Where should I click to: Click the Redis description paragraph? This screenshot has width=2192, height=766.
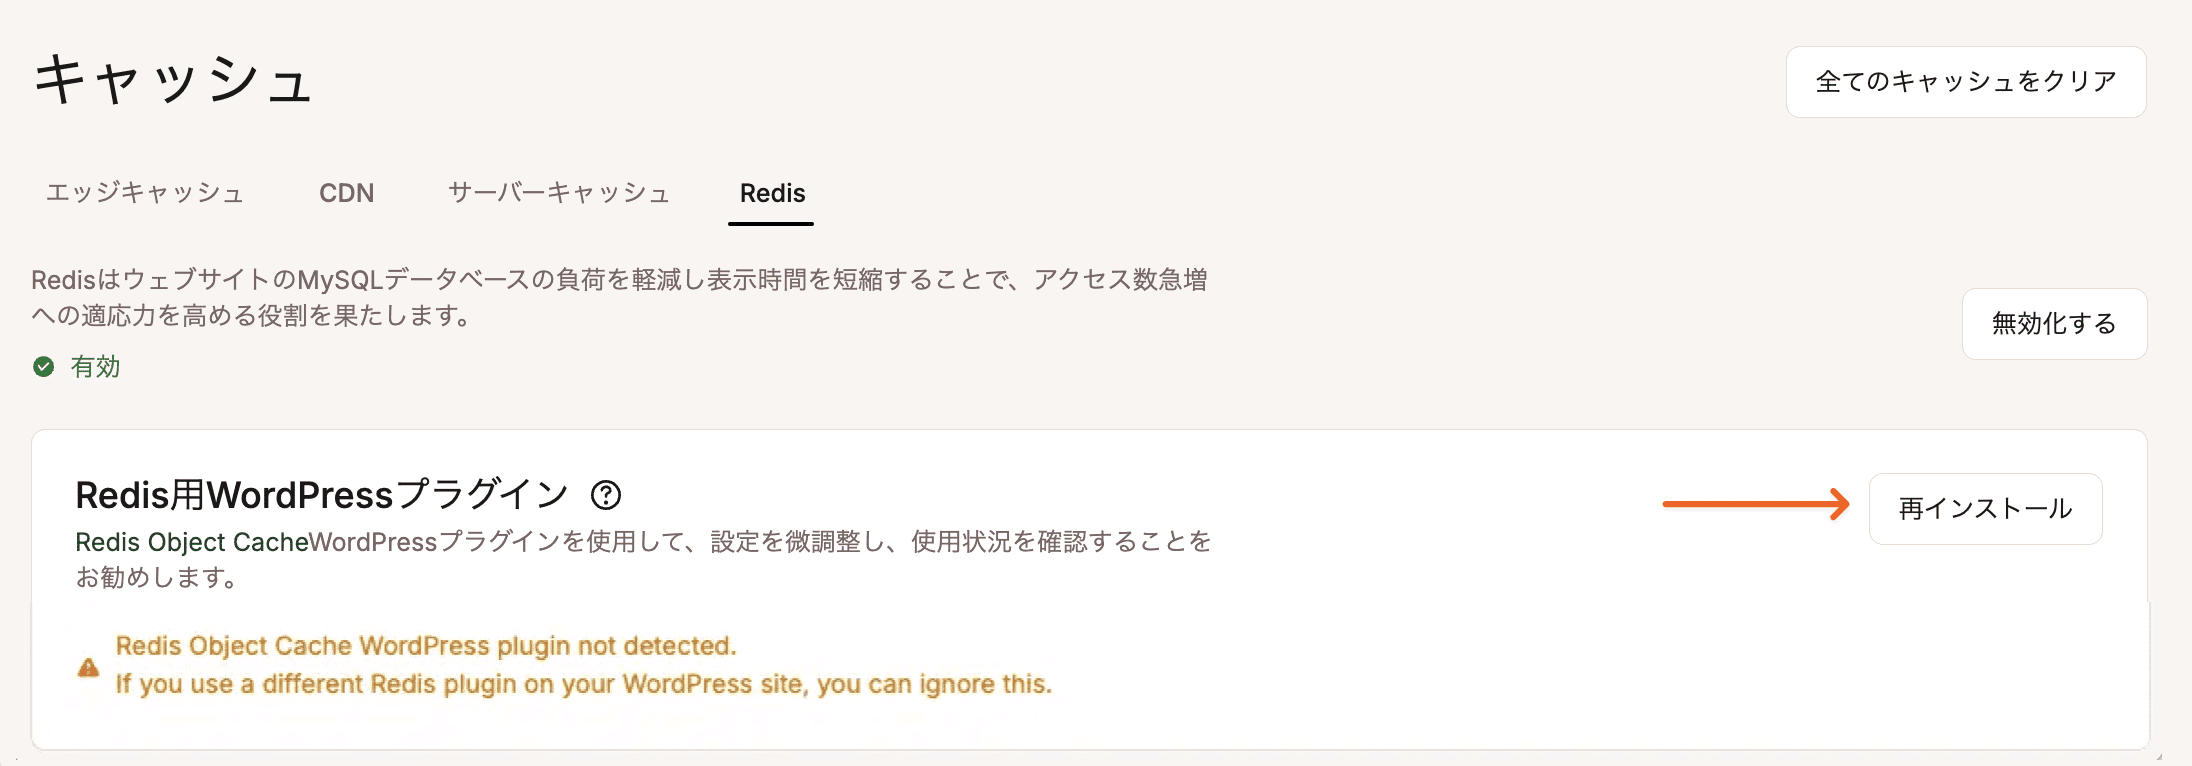coord(620,300)
